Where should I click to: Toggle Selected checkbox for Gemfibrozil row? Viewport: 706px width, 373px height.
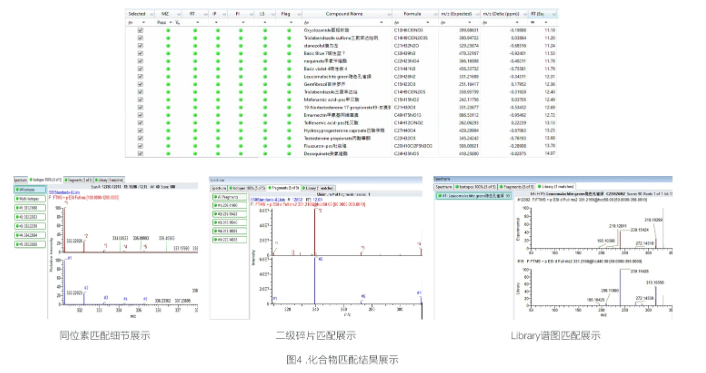(x=140, y=84)
